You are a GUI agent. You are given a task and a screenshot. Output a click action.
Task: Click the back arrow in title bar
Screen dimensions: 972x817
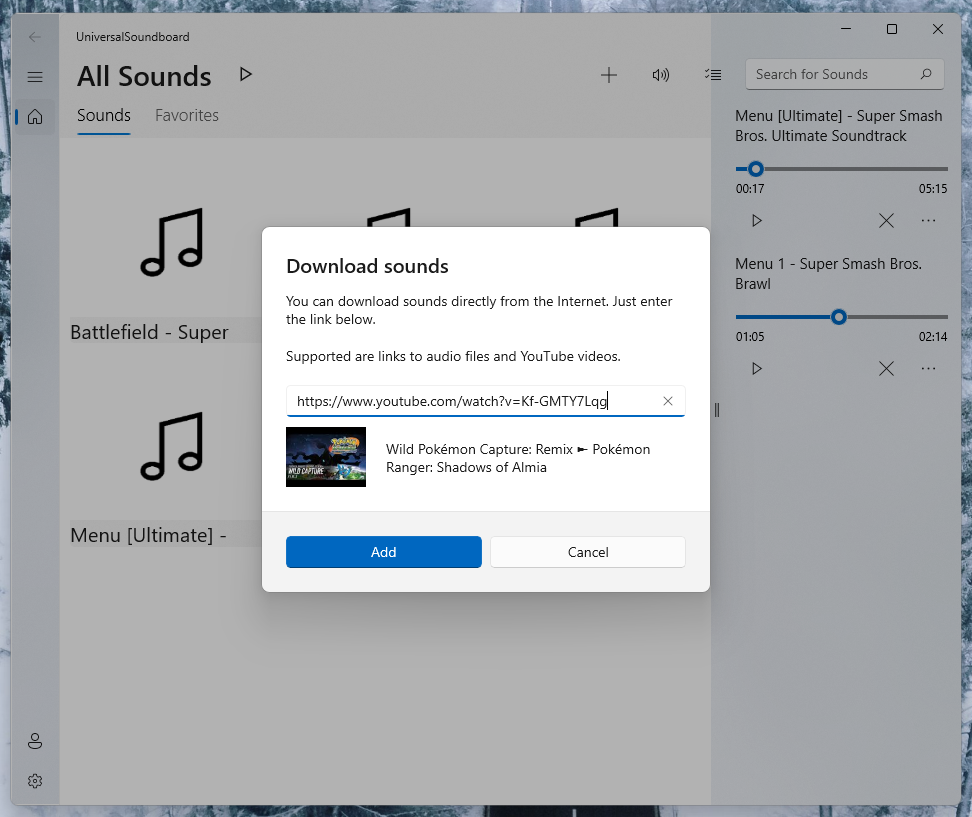[35, 37]
